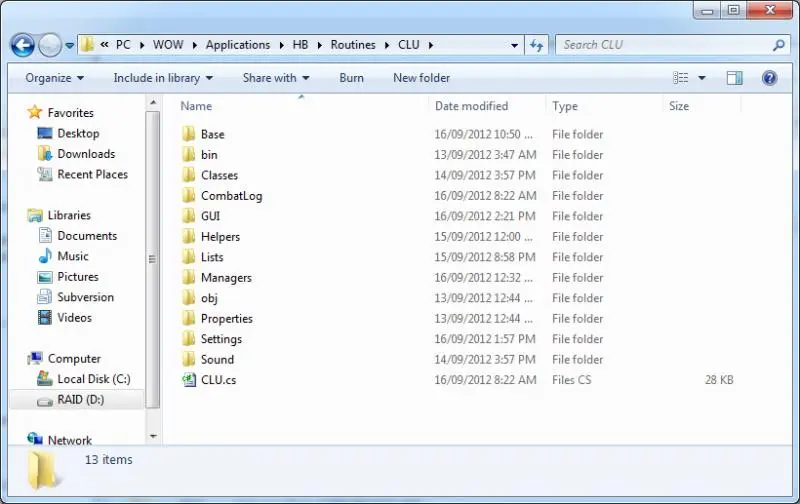Image resolution: width=800 pixels, height=504 pixels.
Task: Refresh the CLU folder view
Action: point(536,45)
